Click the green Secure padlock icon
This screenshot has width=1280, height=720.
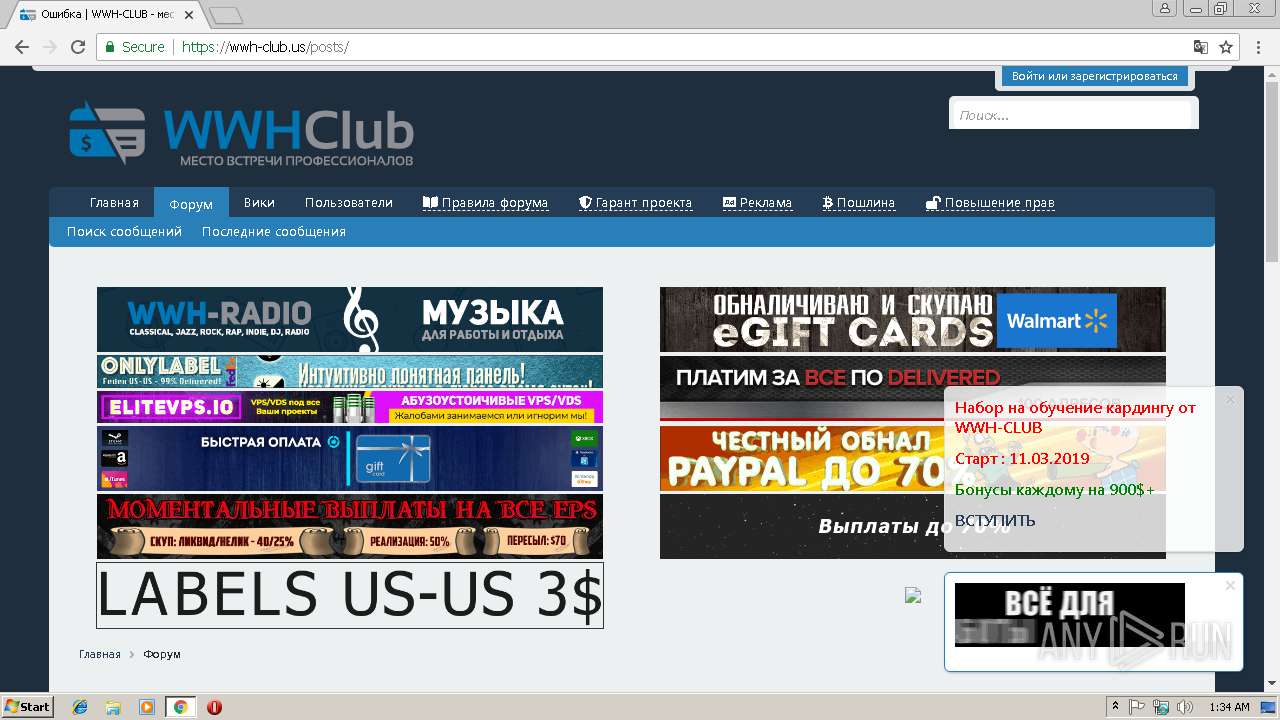111,47
